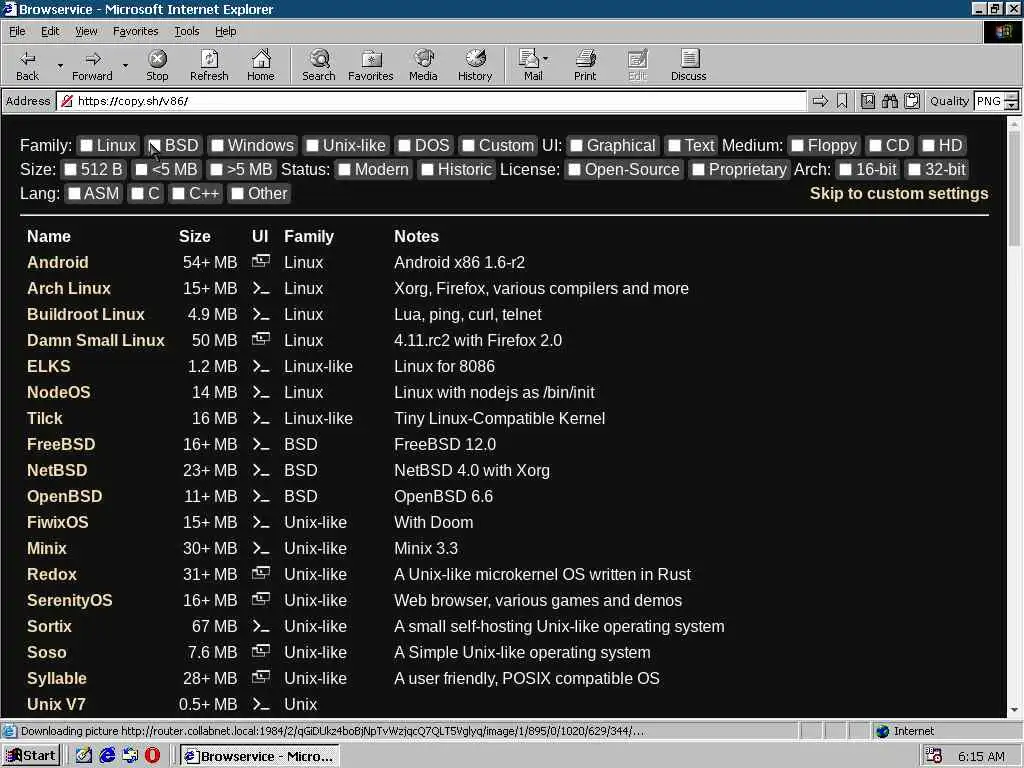Click the graphical UI icon in Android row

click(261, 262)
